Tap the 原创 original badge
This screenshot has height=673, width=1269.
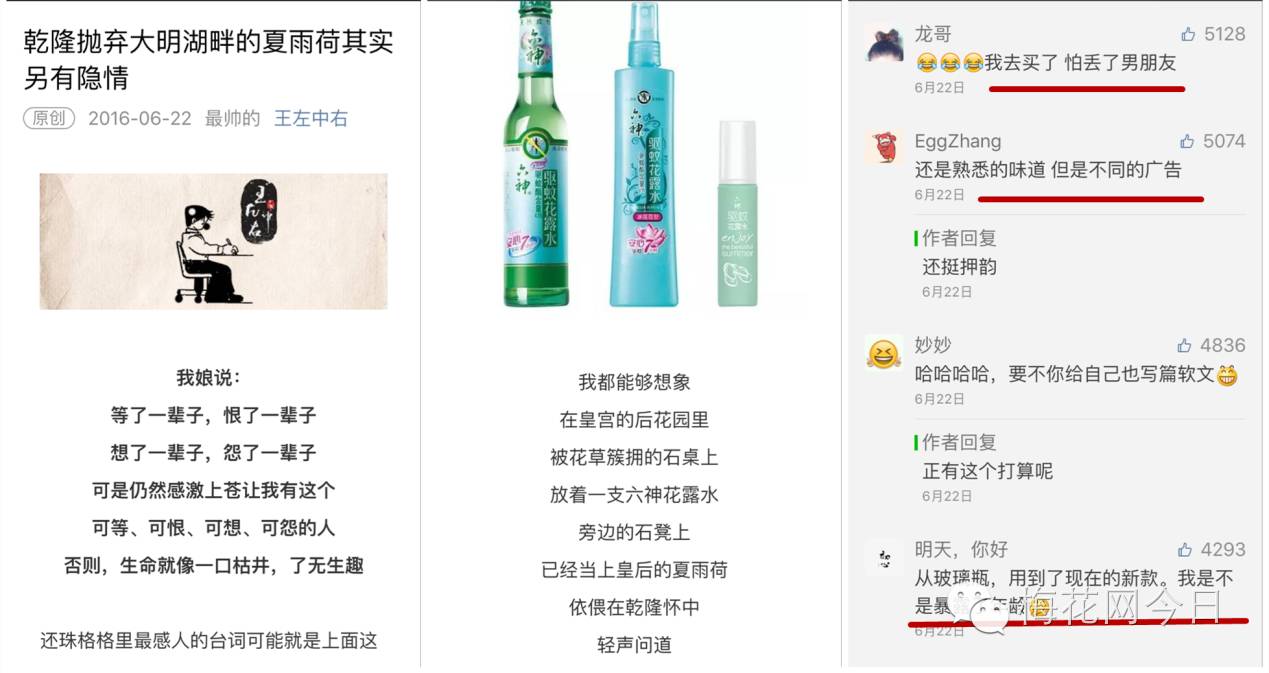point(49,118)
